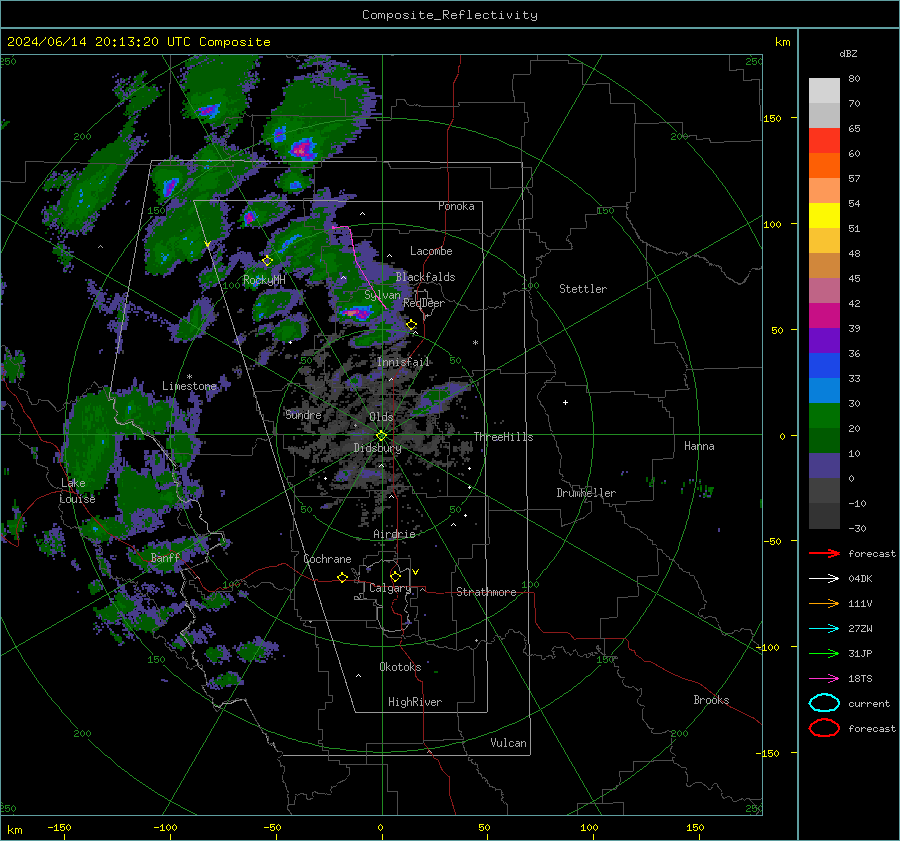Click the Calgary city label
This screenshot has width=900, height=841.
[x=390, y=588]
